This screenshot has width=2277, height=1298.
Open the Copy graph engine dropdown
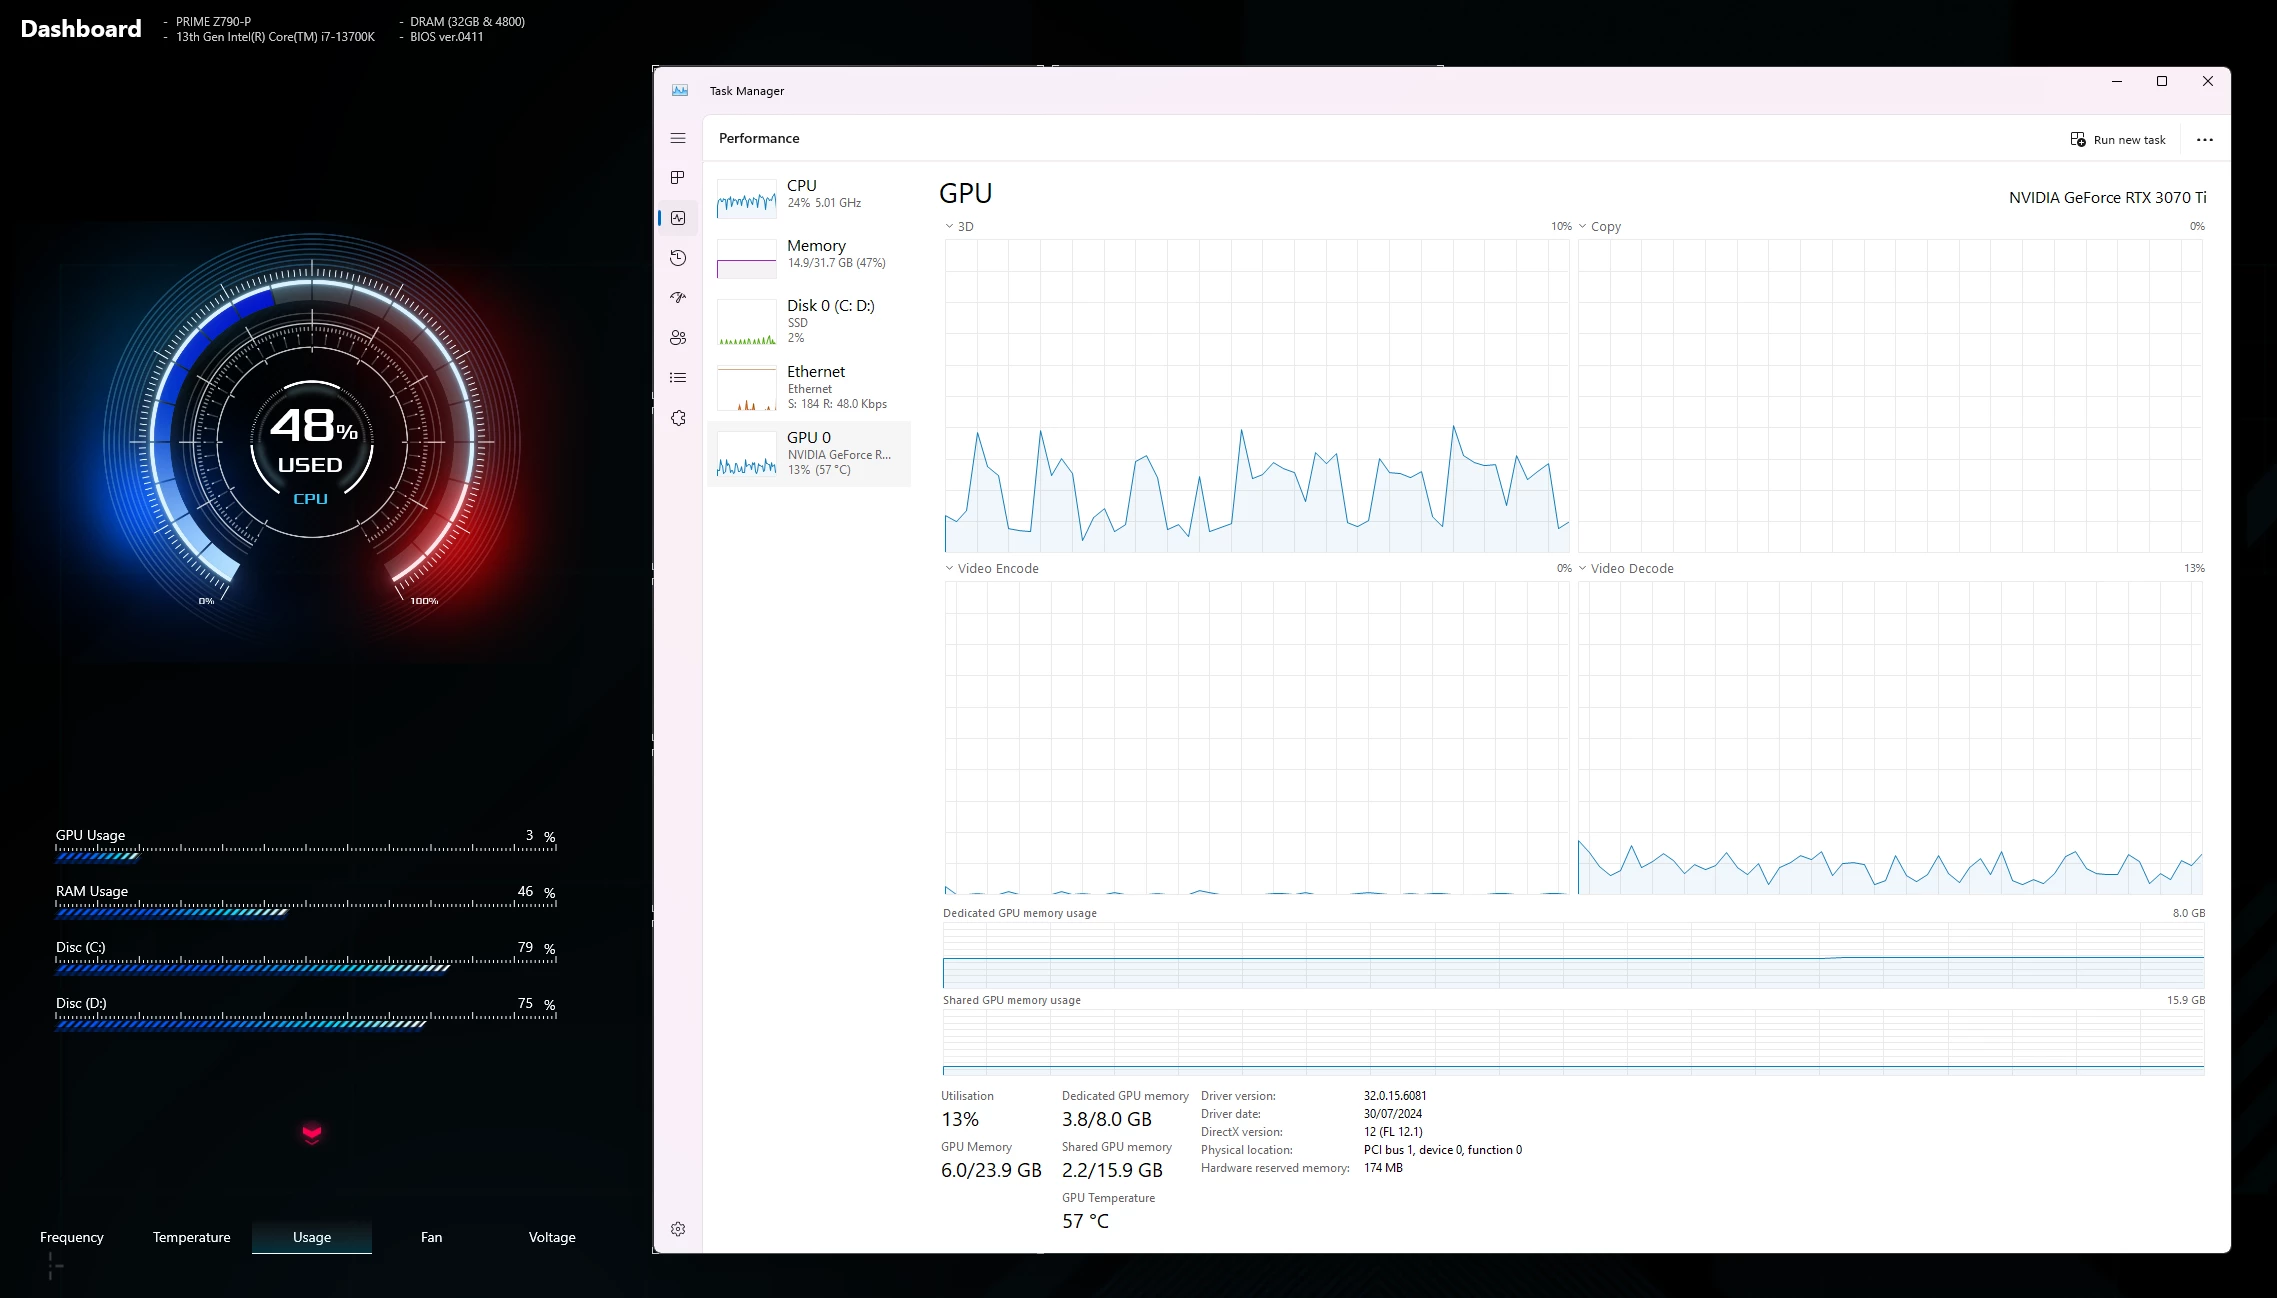point(1599,227)
